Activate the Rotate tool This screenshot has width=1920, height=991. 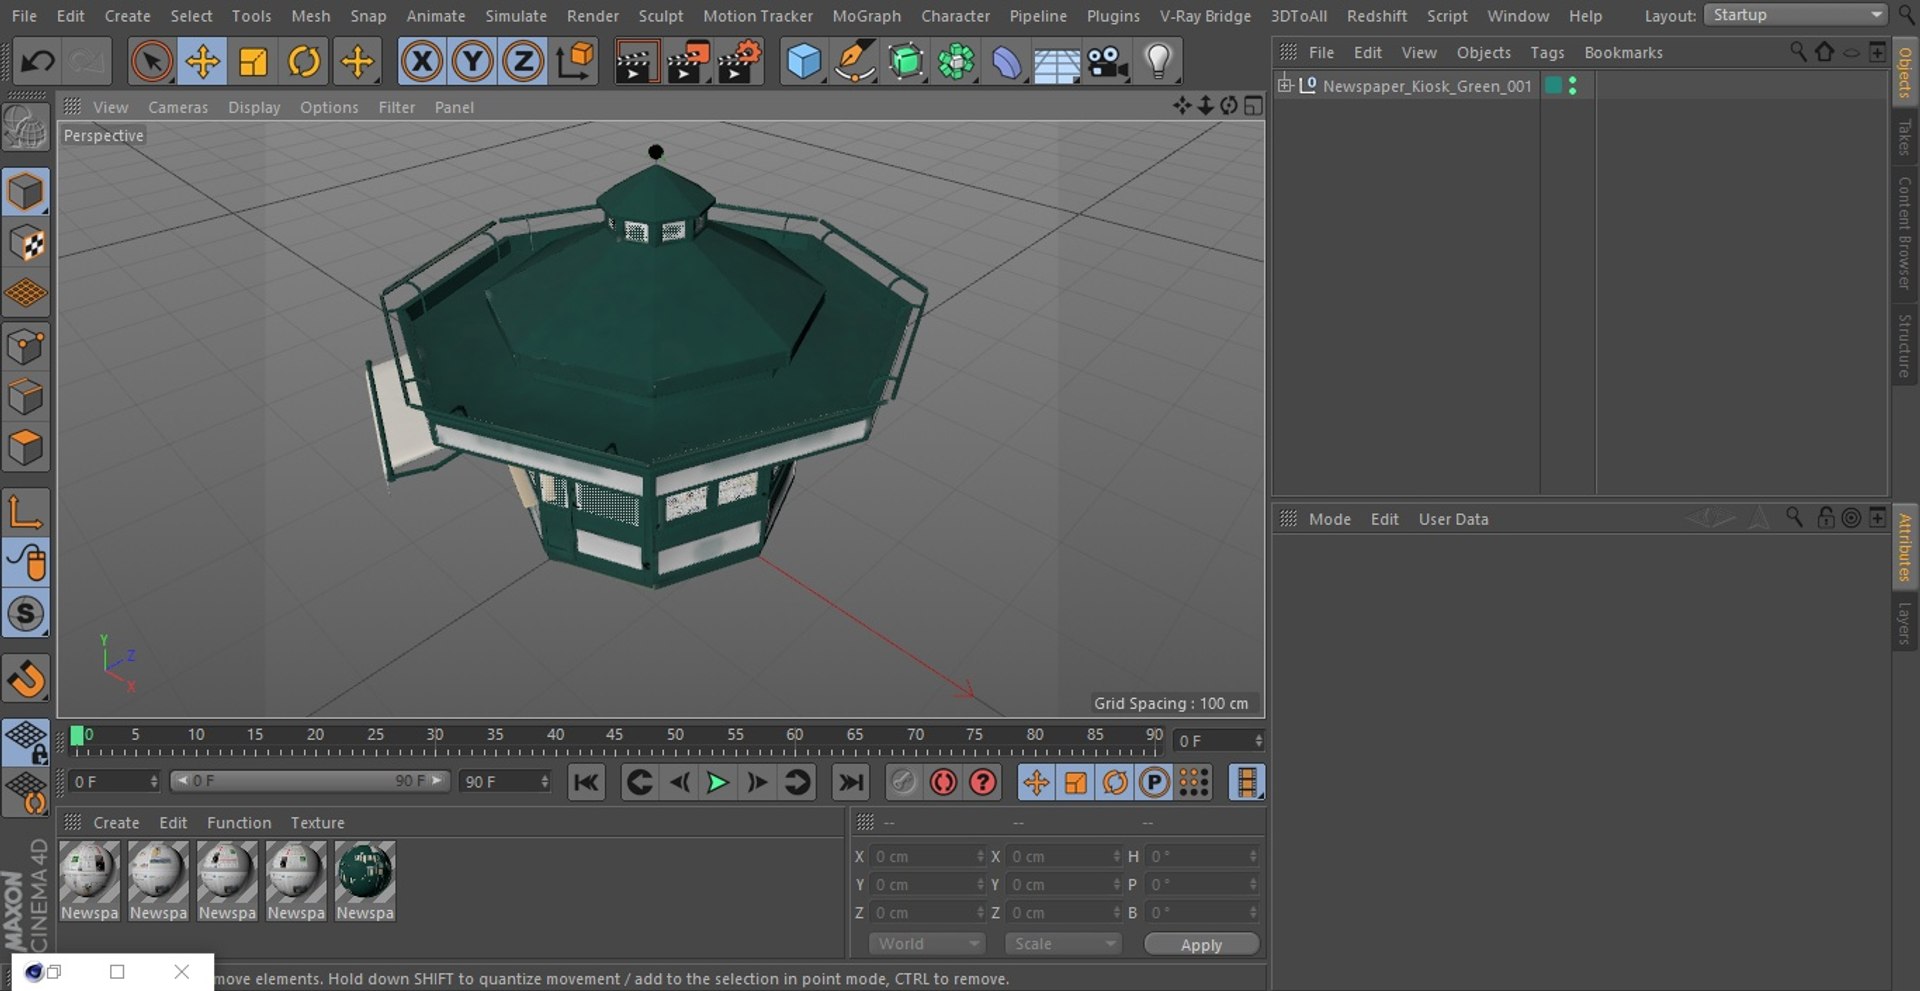304,62
